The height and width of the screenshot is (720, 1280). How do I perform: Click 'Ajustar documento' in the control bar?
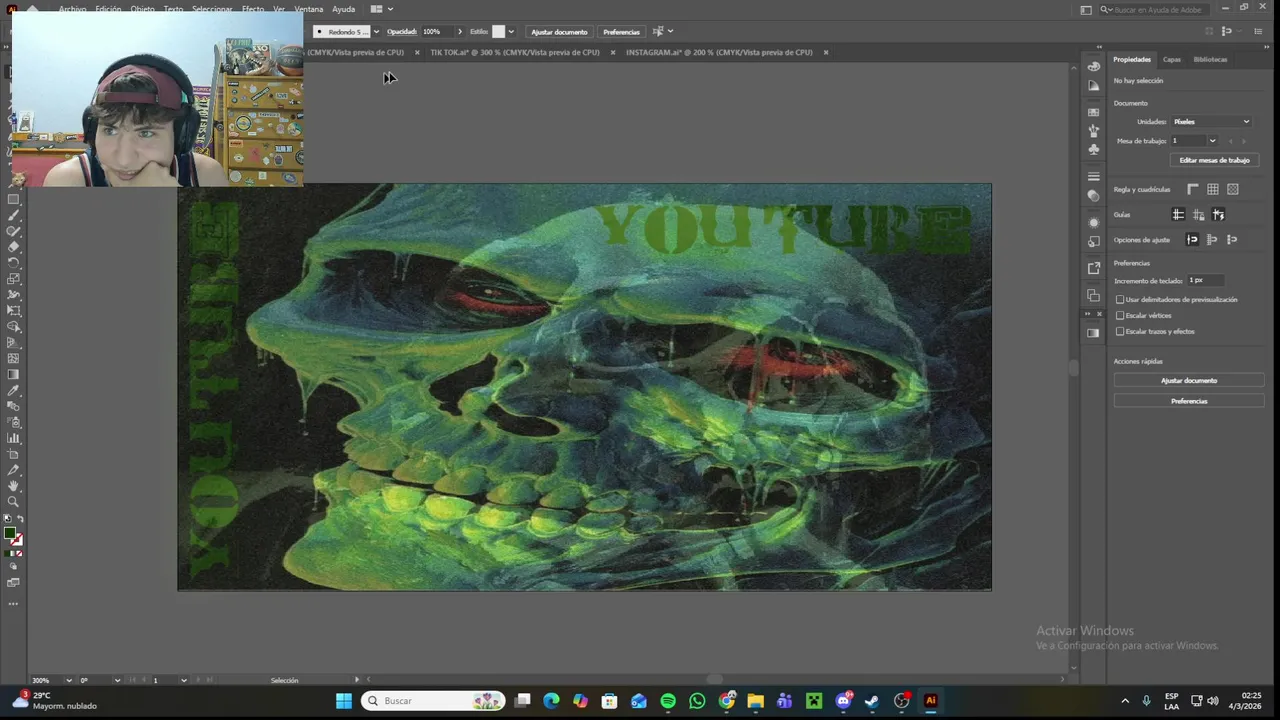point(559,32)
